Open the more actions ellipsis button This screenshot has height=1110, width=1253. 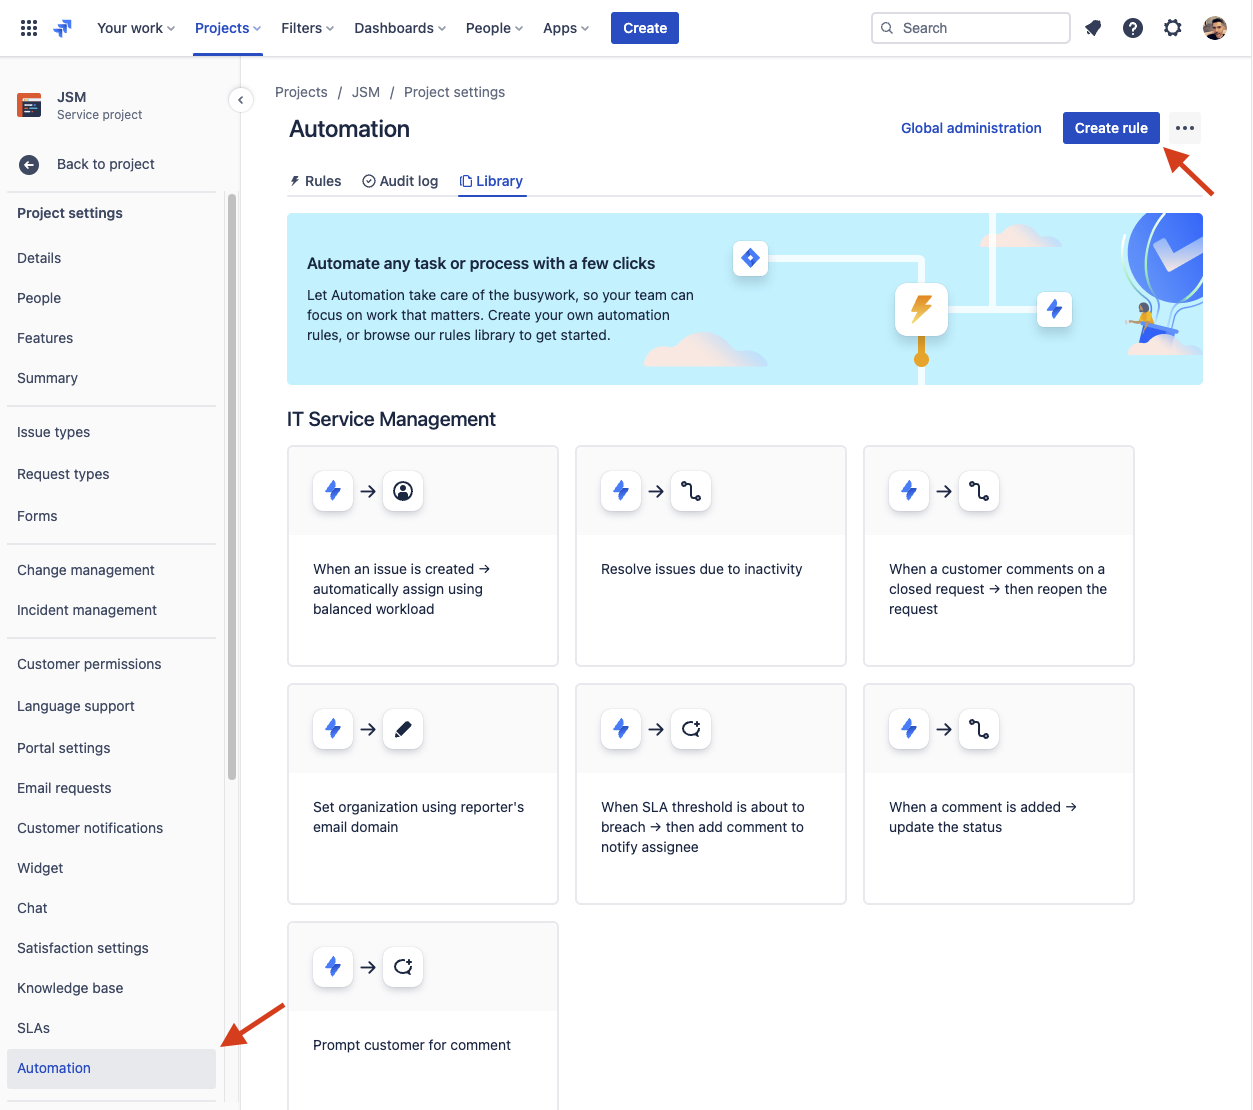tap(1185, 128)
